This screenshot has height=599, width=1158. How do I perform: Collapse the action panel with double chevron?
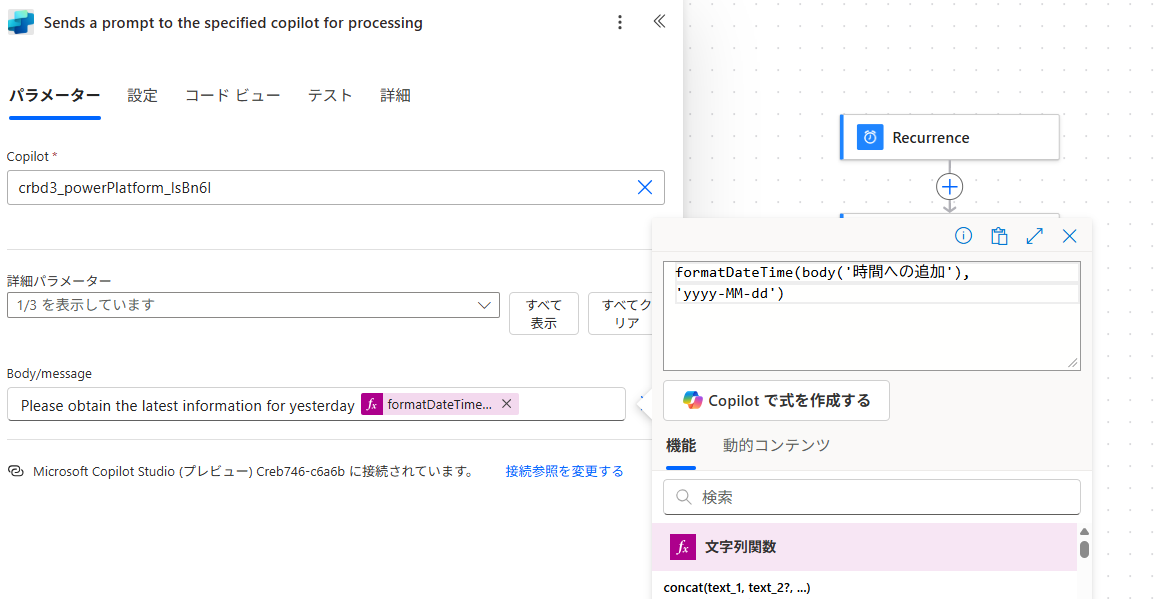[x=659, y=21]
